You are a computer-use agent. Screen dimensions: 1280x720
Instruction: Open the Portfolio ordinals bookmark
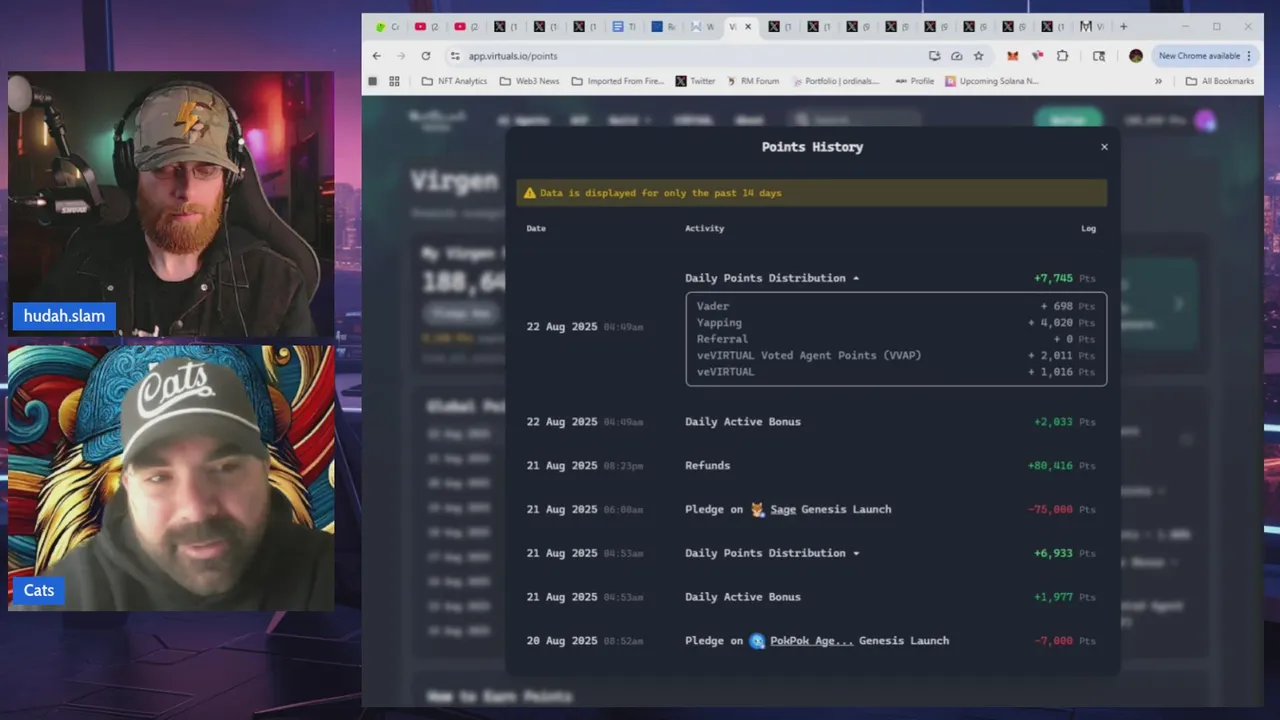coord(834,81)
